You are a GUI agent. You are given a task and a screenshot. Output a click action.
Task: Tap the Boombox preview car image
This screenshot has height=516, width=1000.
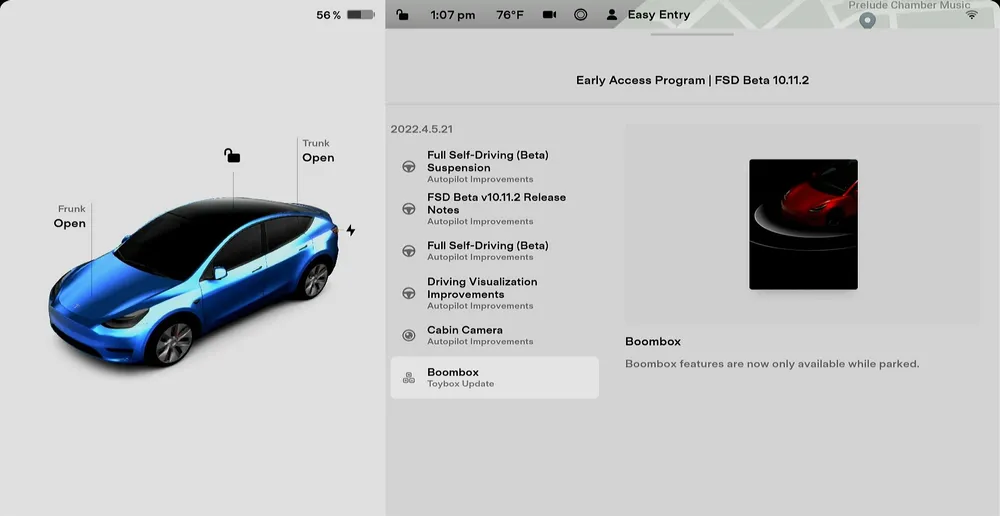pyautogui.click(x=803, y=225)
